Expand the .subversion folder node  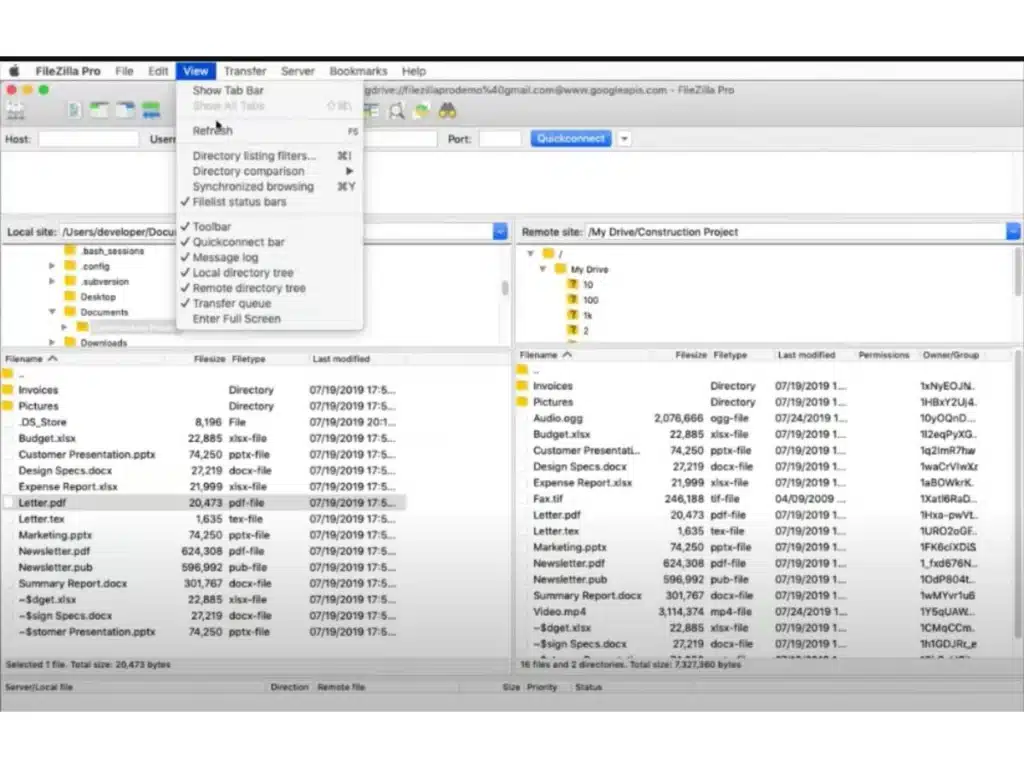click(52, 281)
